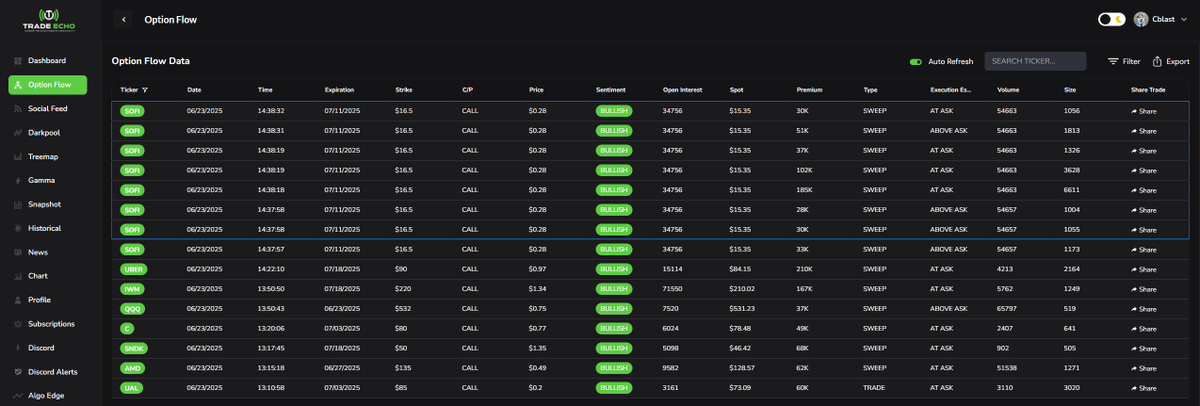Share the UBER trade
This screenshot has height=406, width=1200.
(1144, 269)
